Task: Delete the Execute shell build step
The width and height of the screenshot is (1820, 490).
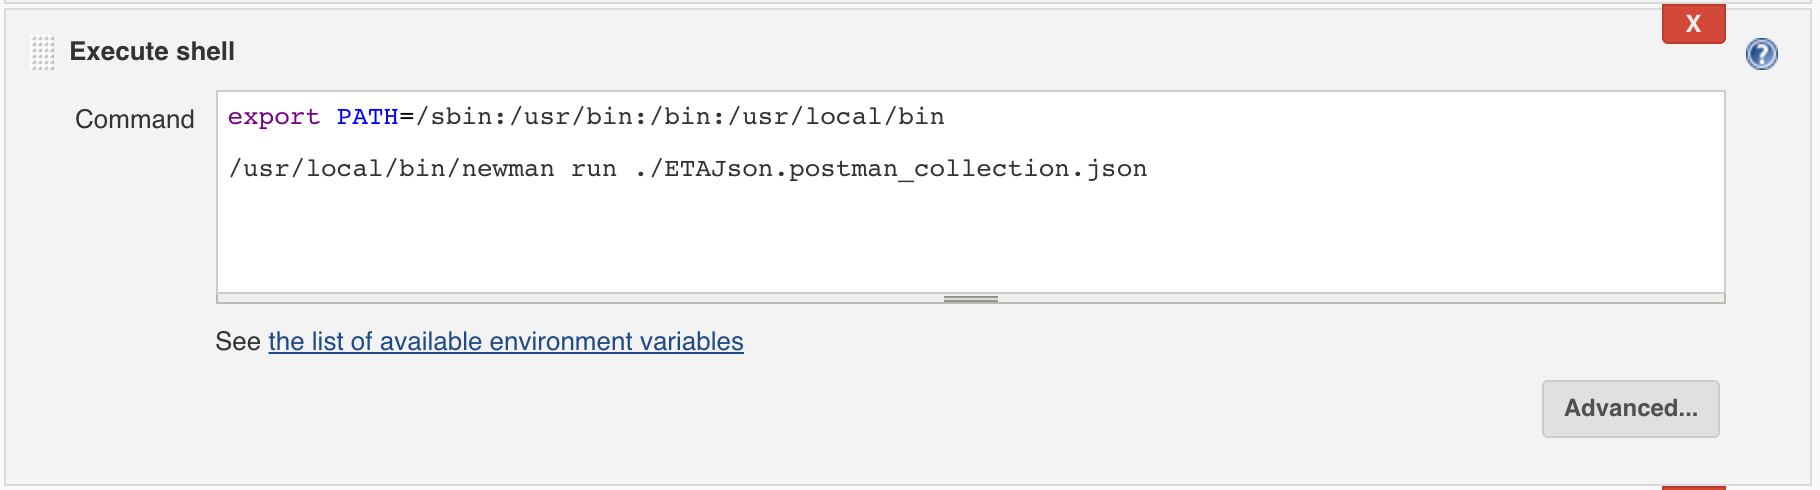Action: [1693, 24]
